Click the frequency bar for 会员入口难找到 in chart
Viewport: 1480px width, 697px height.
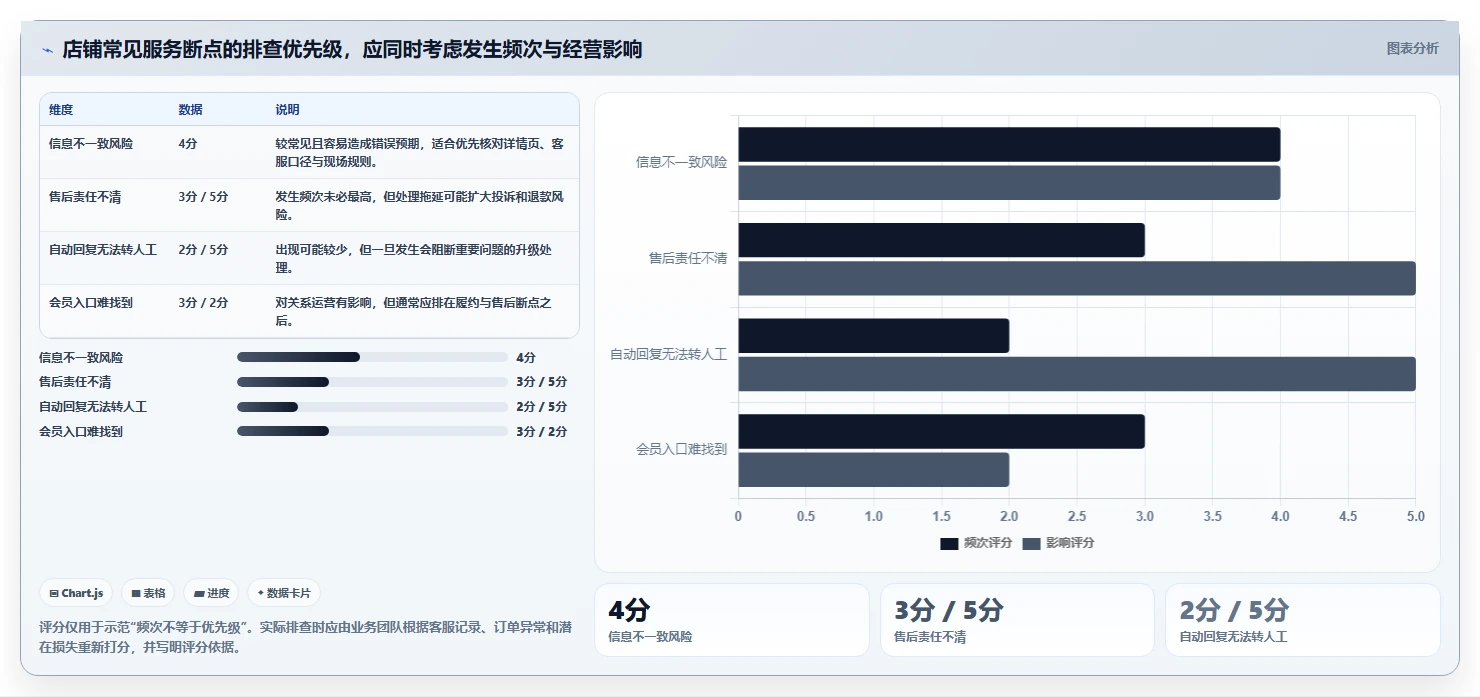click(x=941, y=431)
